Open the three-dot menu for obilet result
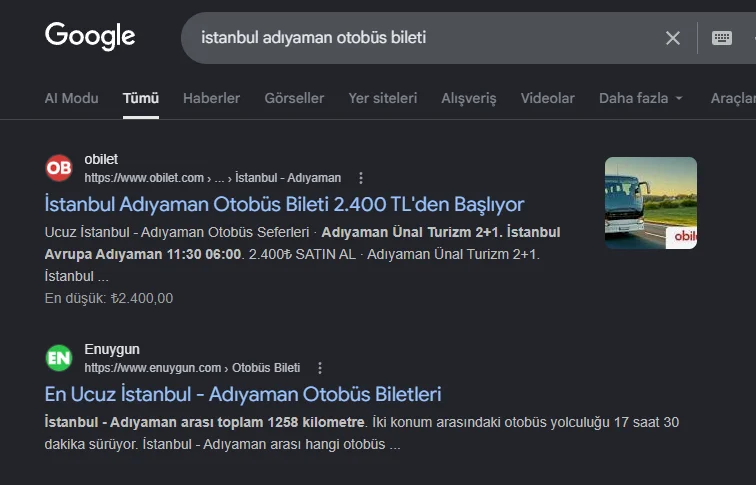This screenshot has height=485, width=756. pos(361,178)
